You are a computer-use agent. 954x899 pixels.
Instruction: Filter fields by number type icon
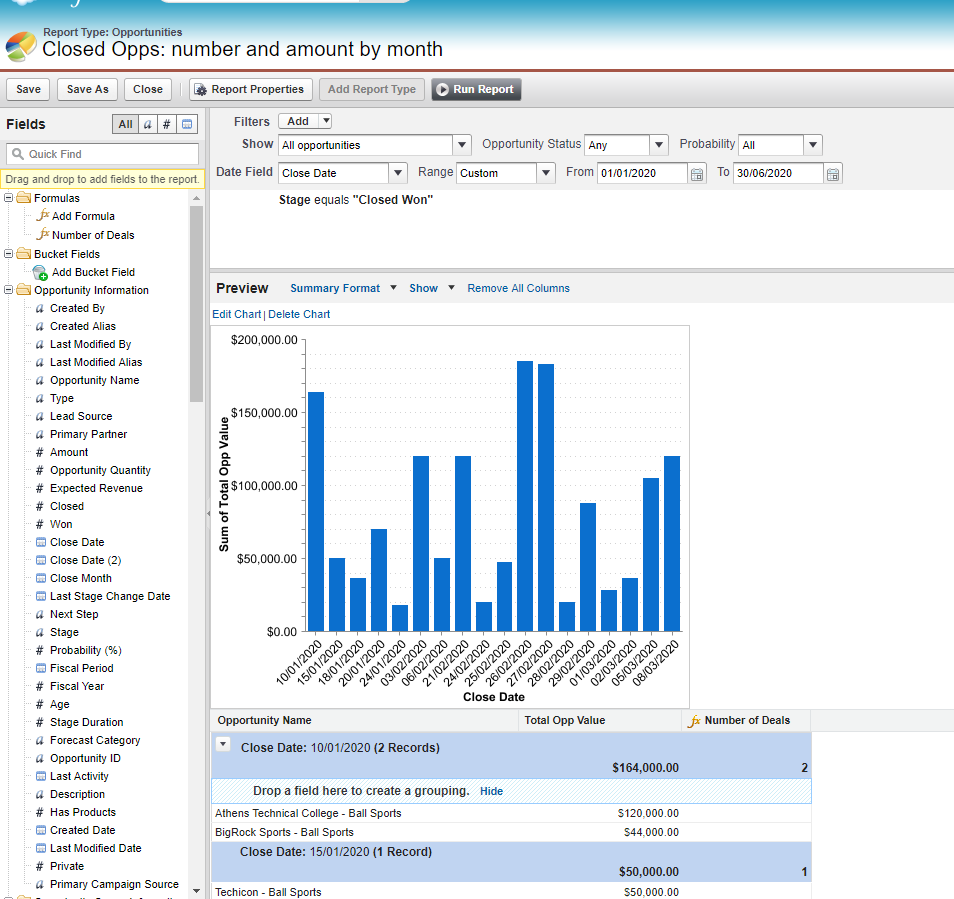pos(167,125)
